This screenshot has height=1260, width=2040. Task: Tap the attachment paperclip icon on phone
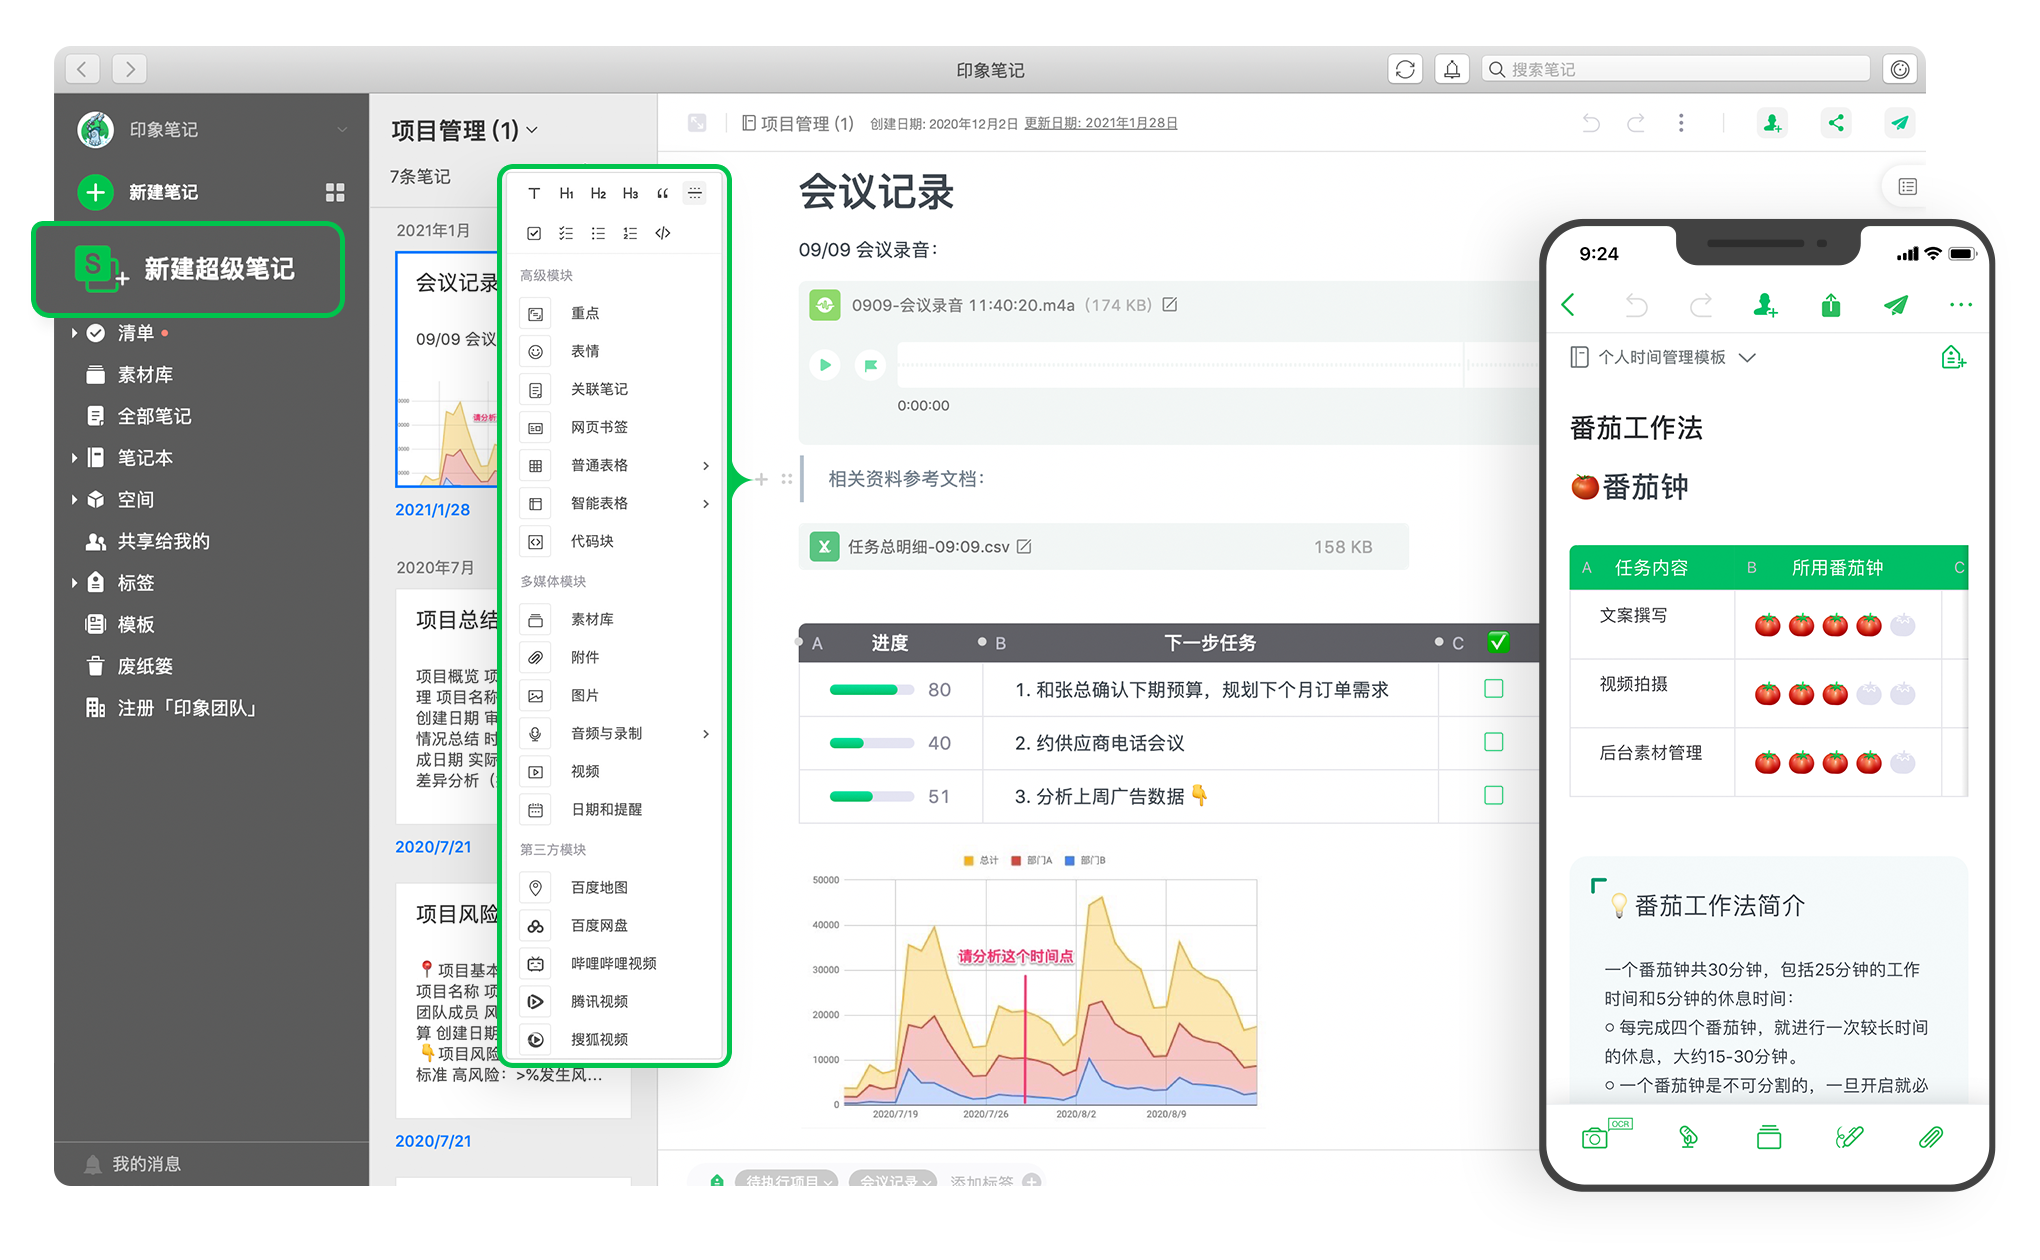pyautogui.click(x=1931, y=1137)
